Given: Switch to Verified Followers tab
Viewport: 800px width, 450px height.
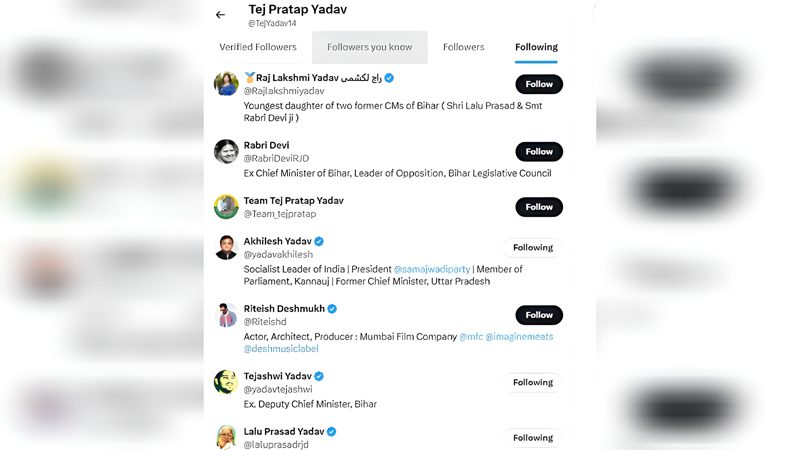Looking at the screenshot, I should point(258,47).
